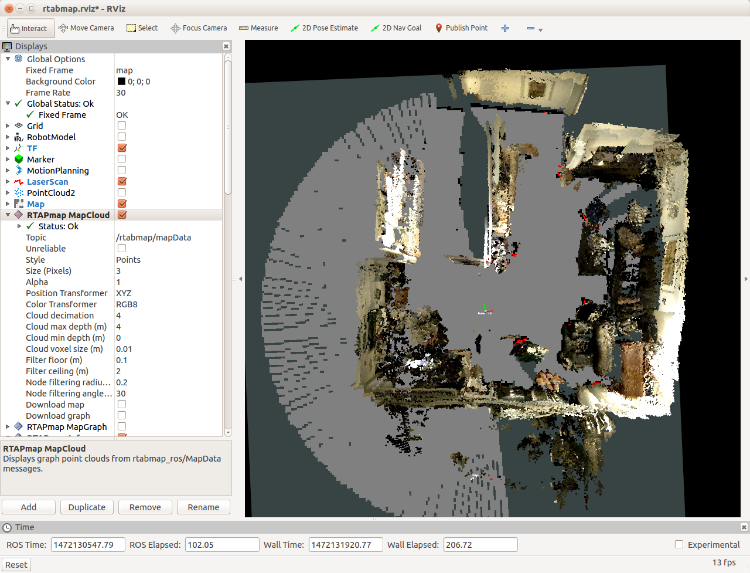750x573 pixels.
Task: Expand the RTAPmap MapGraph item
Action: [7, 426]
